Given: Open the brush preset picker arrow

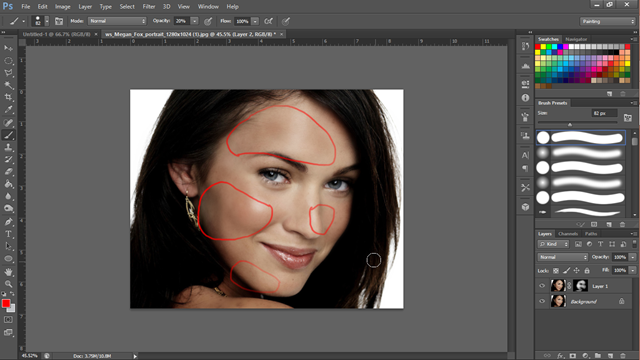Looking at the screenshot, I should [x=47, y=21].
